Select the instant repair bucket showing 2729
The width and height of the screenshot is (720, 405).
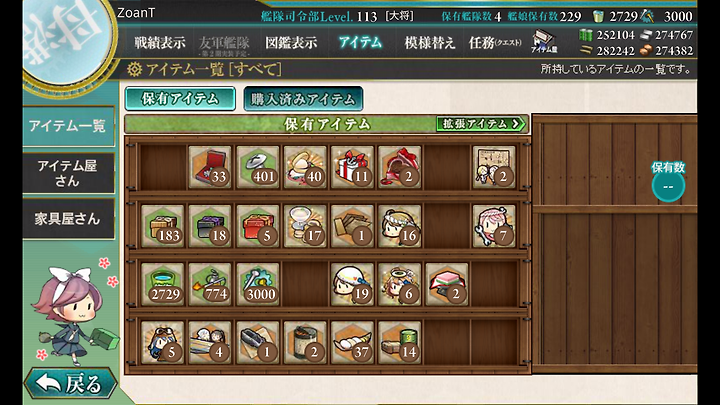163,284
